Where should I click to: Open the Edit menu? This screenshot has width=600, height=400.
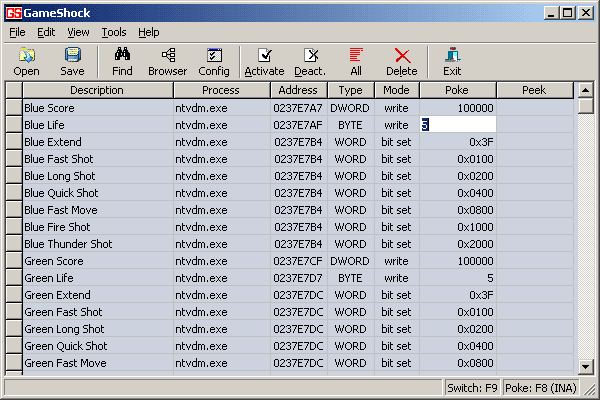[46, 33]
